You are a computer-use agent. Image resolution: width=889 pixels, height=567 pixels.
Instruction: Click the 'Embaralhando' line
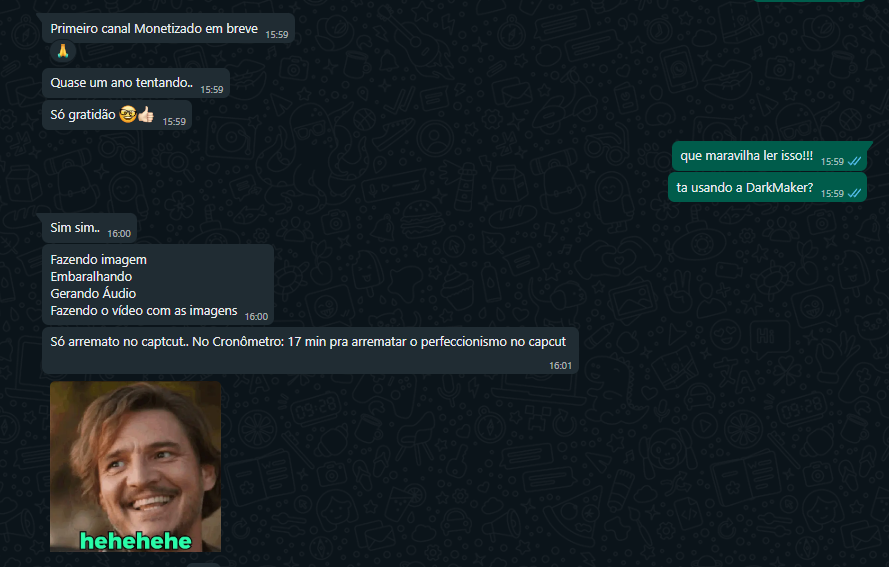coord(91,277)
